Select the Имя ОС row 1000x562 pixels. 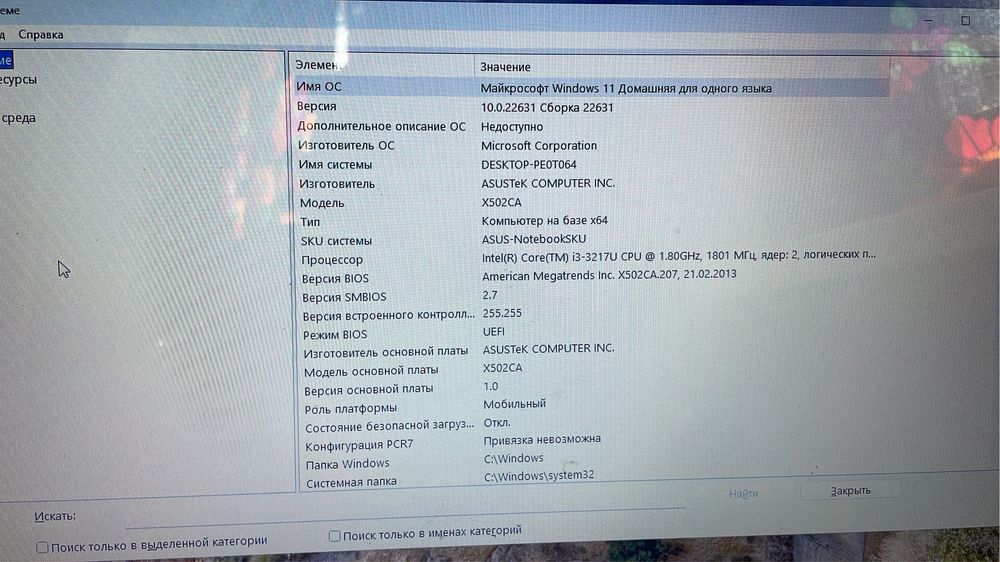tap(591, 87)
